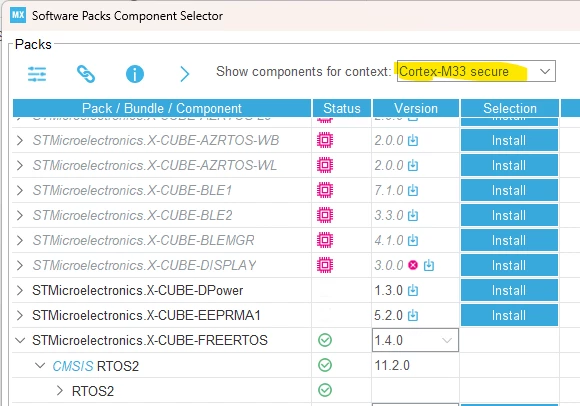The height and width of the screenshot is (406, 580).
Task: Click the download icon beside version 4.1.0
Action: click(x=413, y=240)
